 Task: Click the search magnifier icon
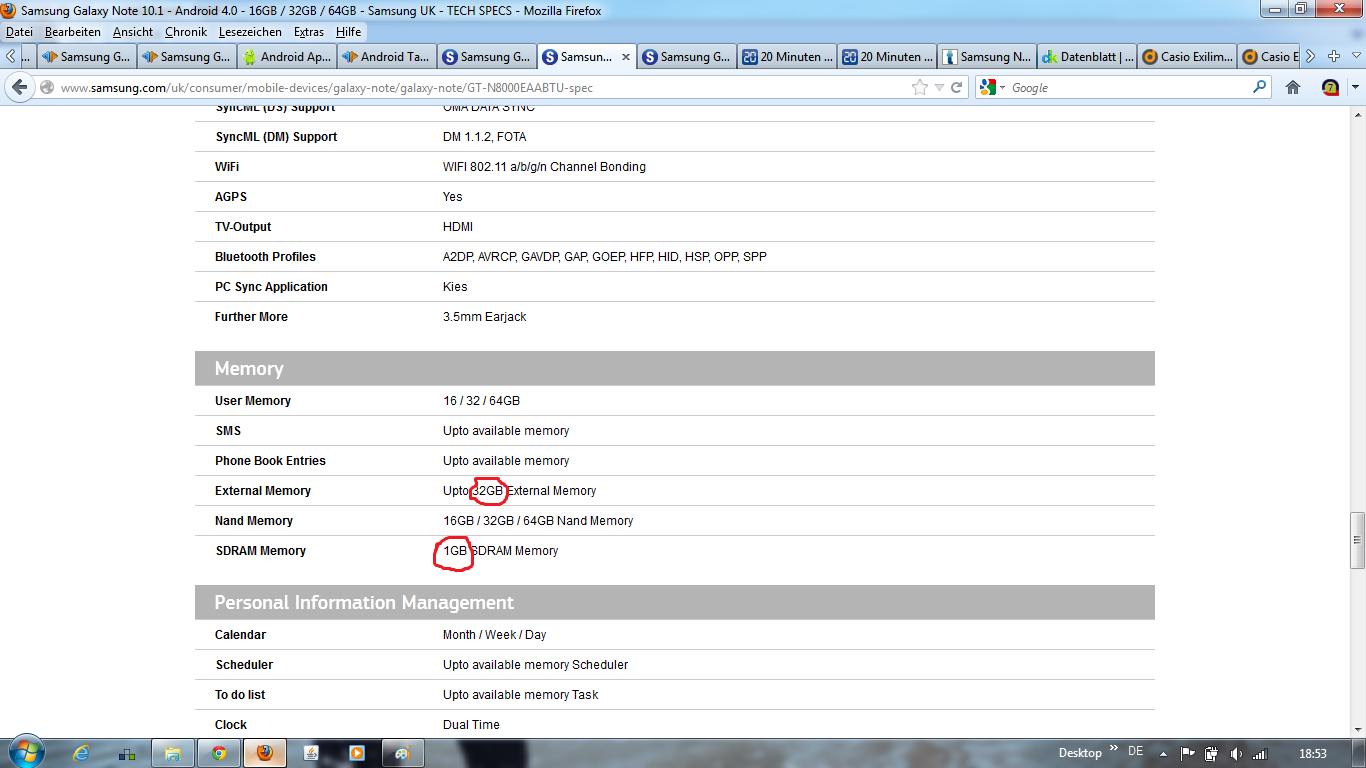(x=1260, y=88)
